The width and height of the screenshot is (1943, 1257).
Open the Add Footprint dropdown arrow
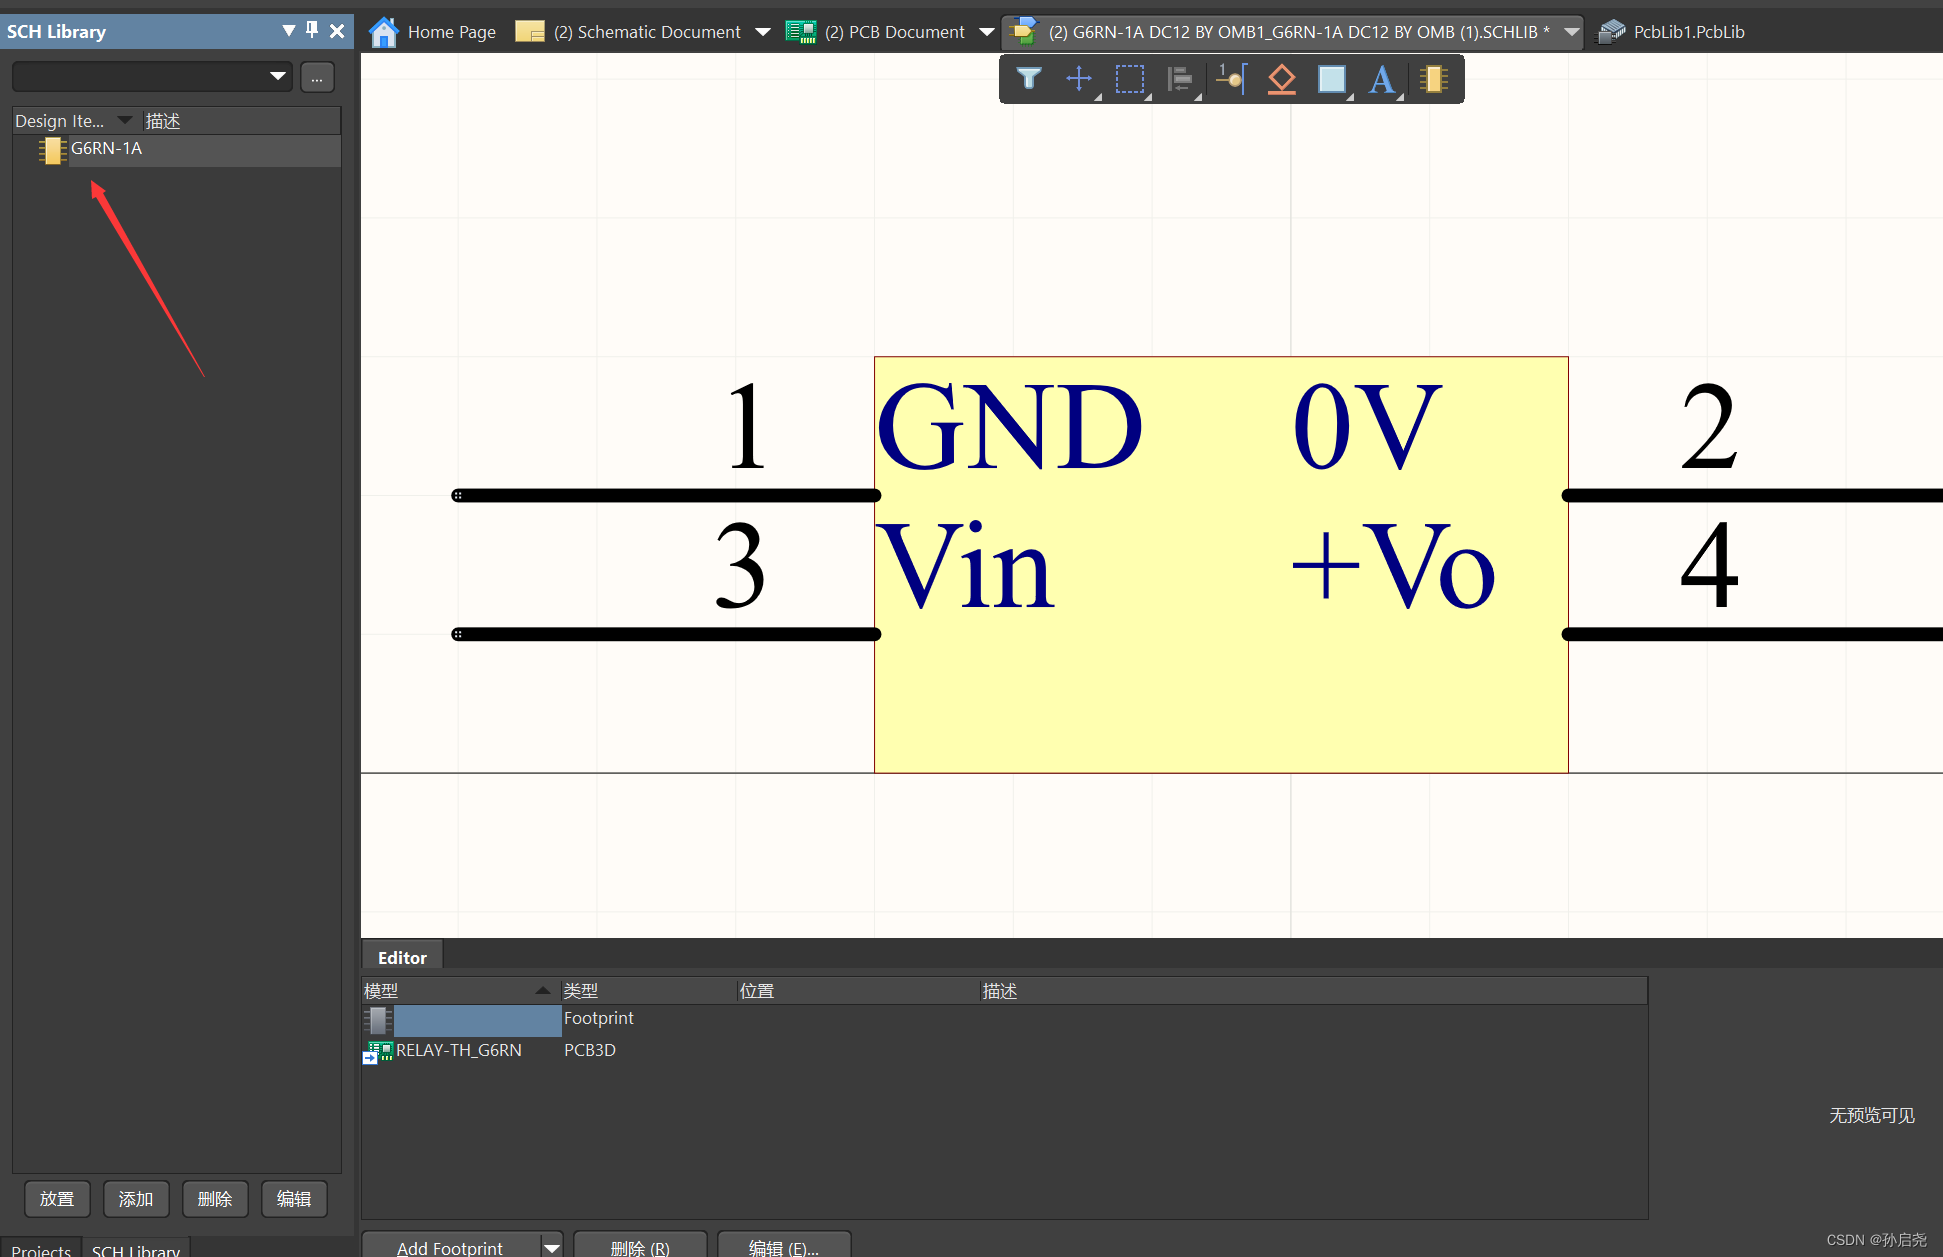point(552,1247)
